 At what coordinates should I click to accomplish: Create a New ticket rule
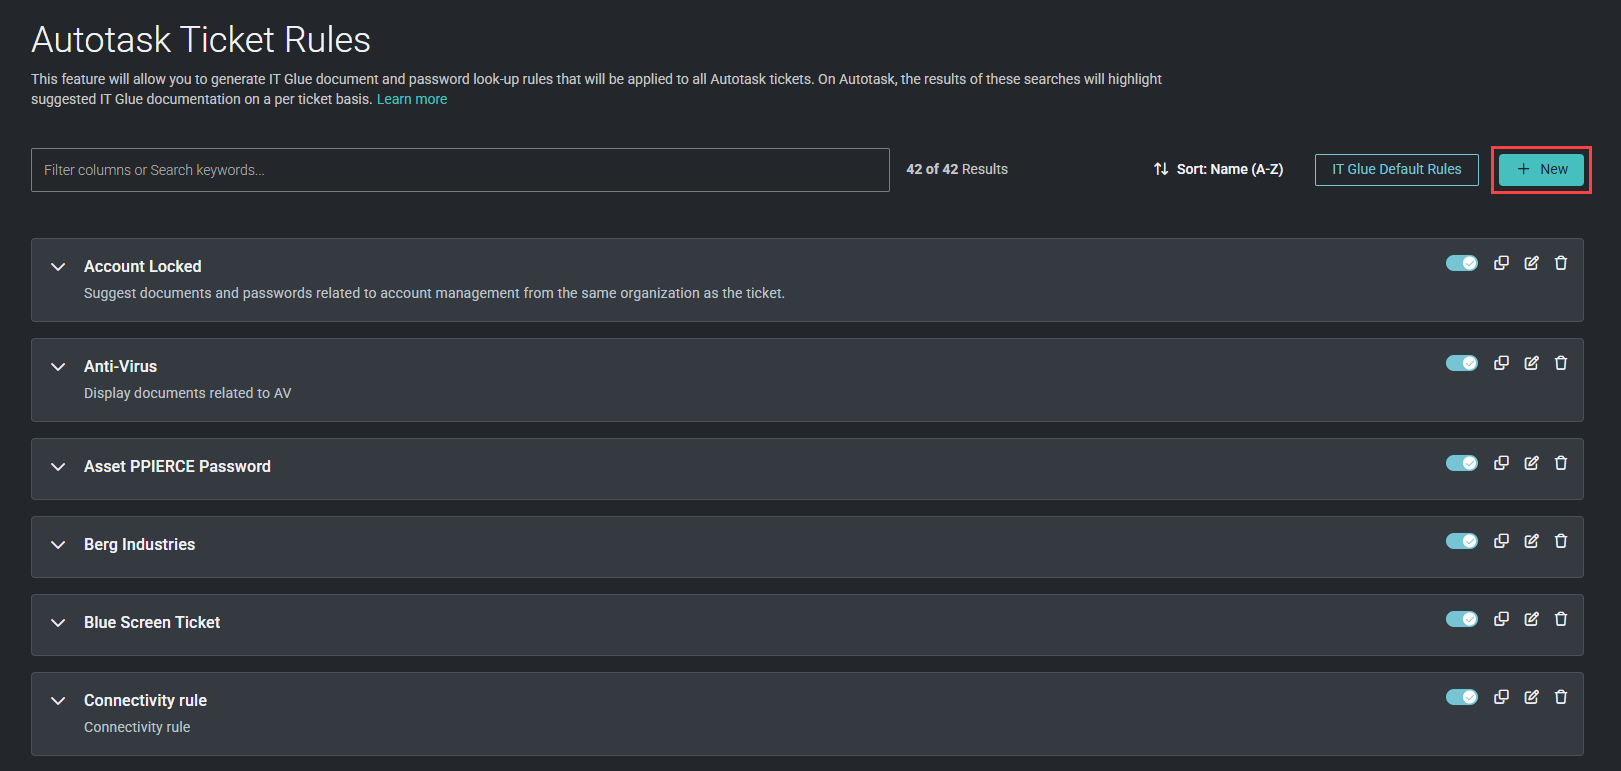click(1541, 169)
